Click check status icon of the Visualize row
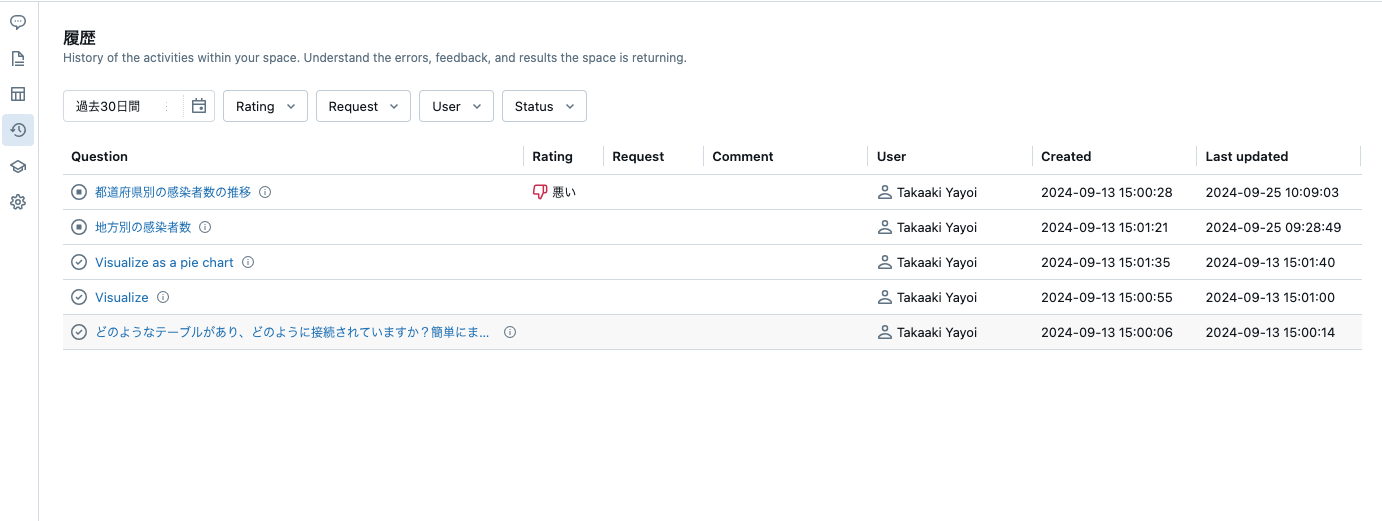1382x521 pixels. pos(79,297)
